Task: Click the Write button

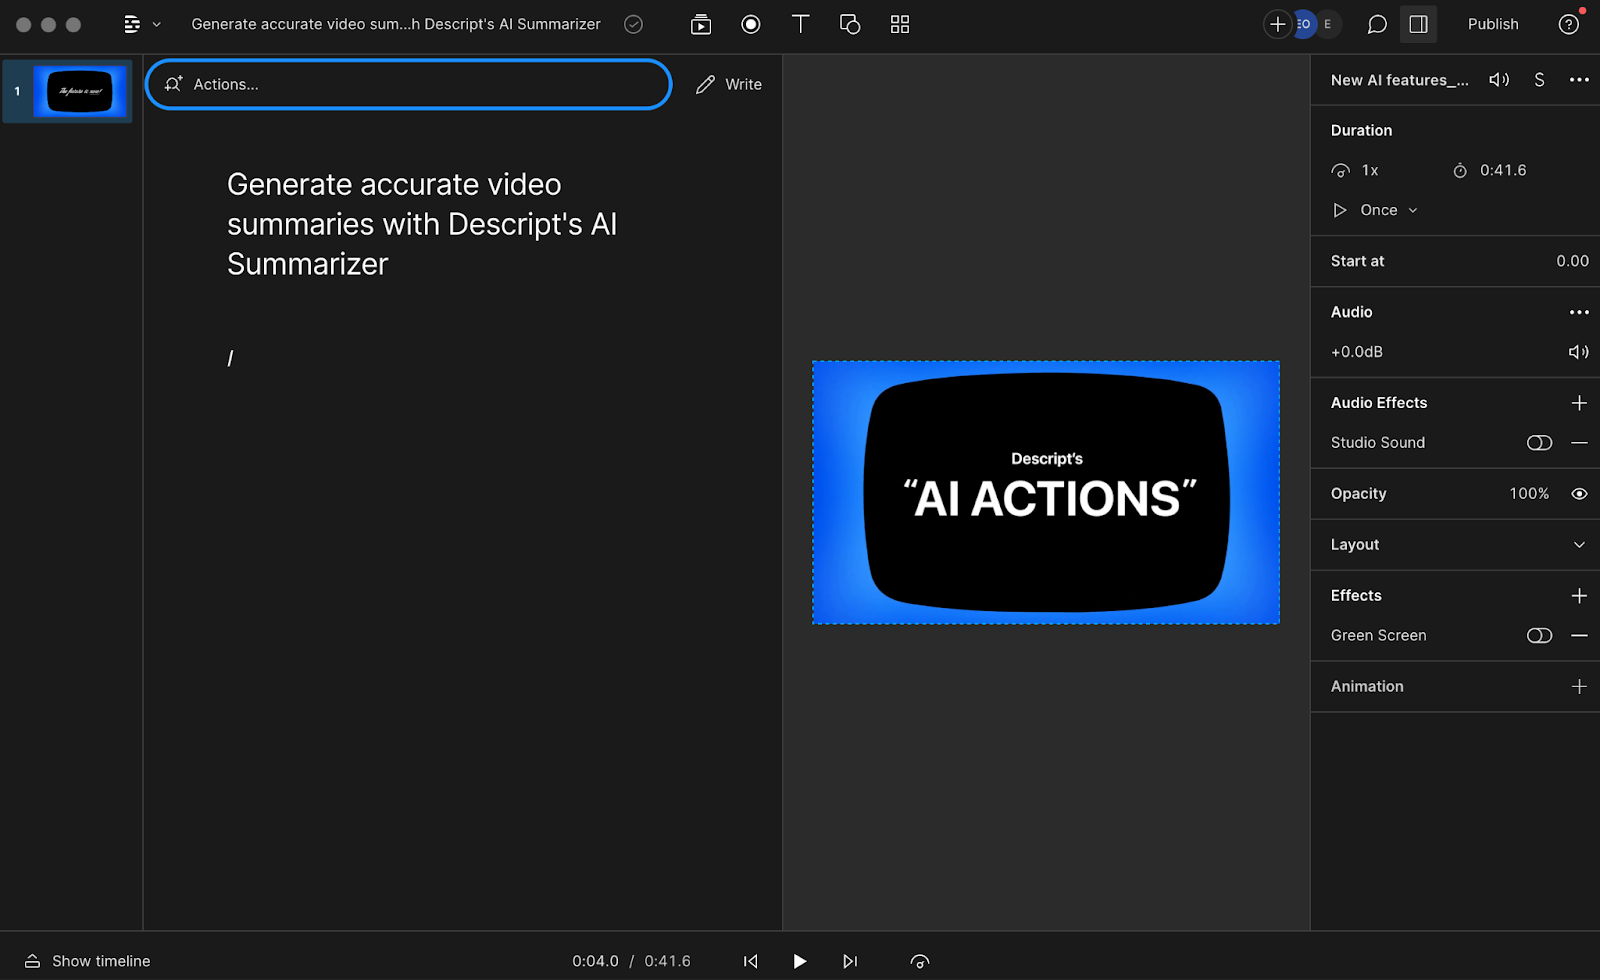Action: pyautogui.click(x=729, y=84)
